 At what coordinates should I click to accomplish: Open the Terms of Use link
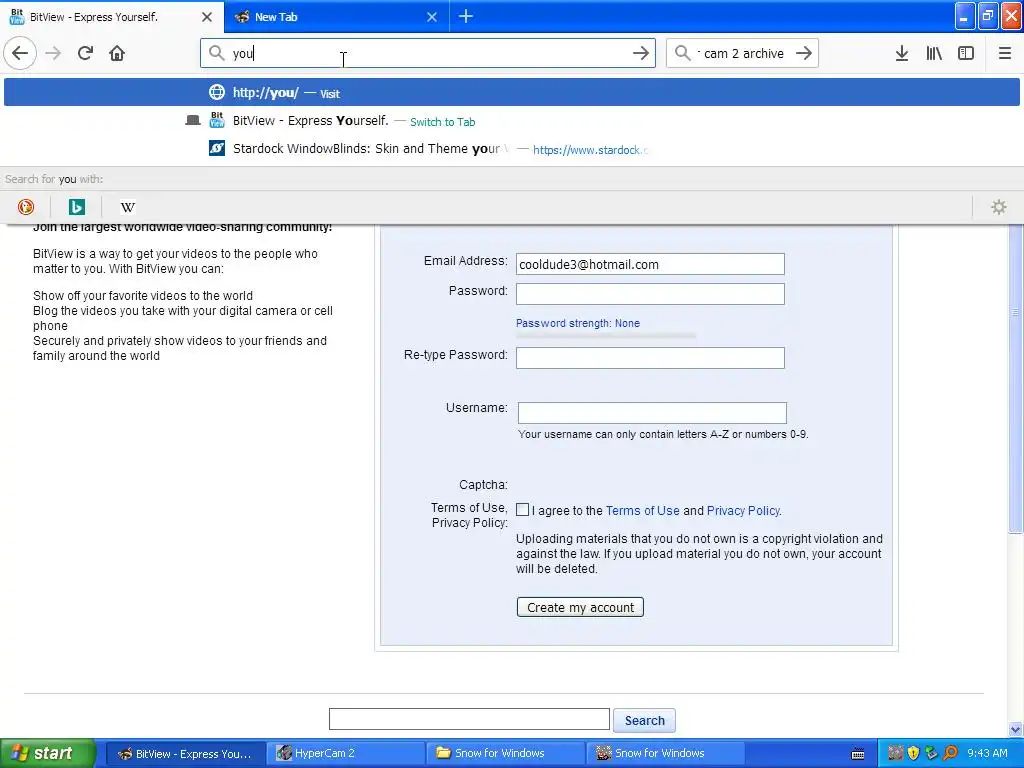click(x=643, y=511)
